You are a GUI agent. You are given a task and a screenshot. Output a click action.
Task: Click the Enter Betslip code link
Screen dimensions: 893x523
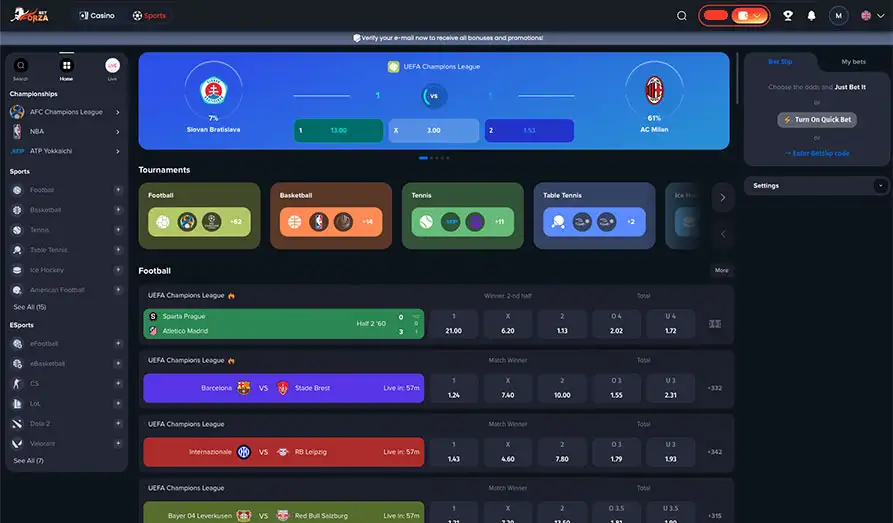tap(817, 153)
